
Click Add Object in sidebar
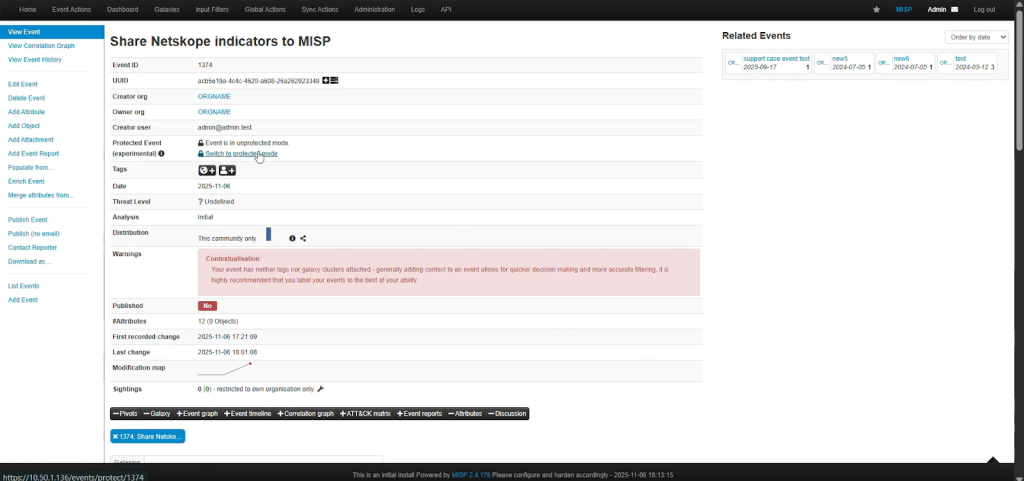24,126
